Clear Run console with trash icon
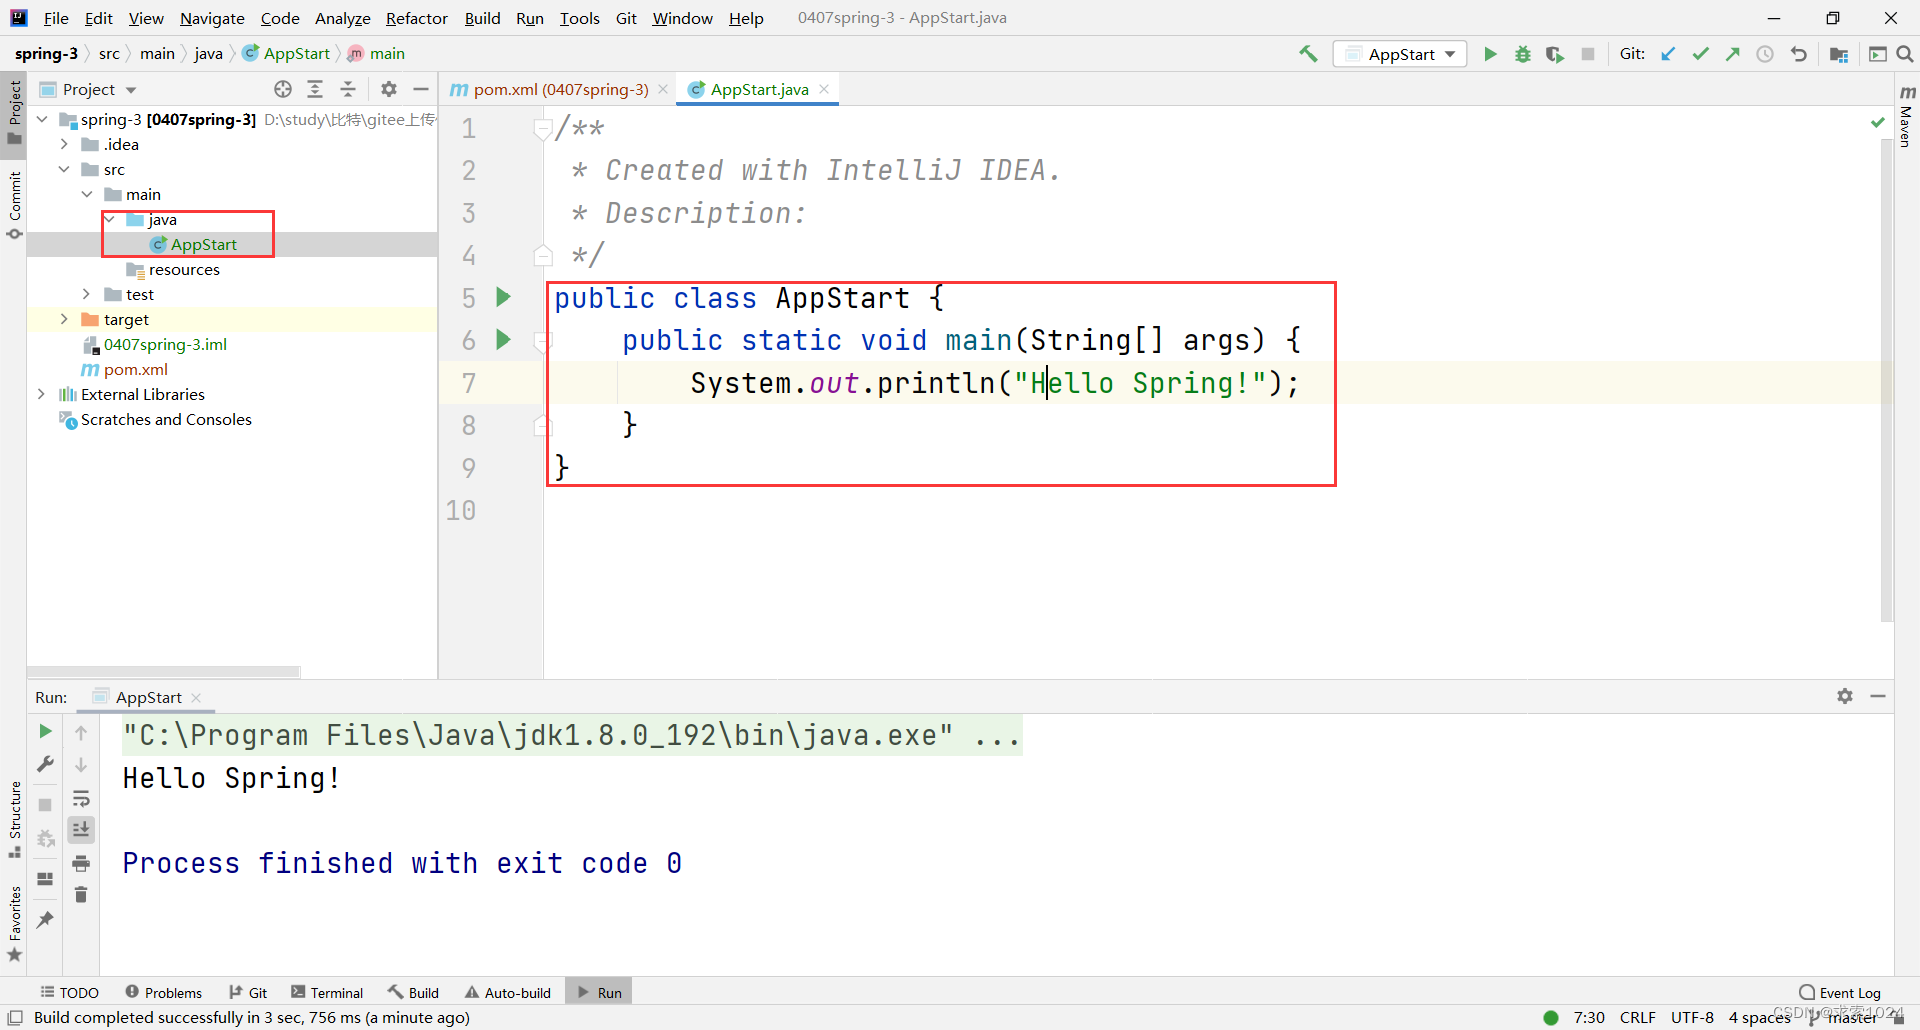 click(81, 894)
